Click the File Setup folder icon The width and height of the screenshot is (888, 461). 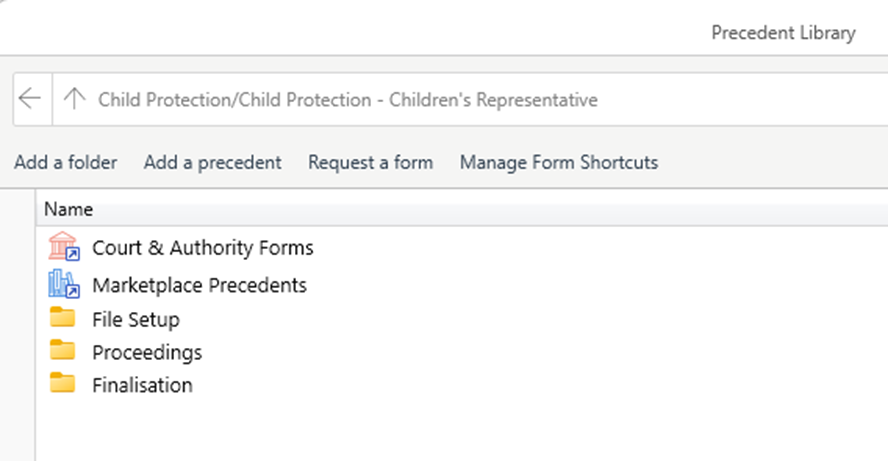click(x=63, y=319)
